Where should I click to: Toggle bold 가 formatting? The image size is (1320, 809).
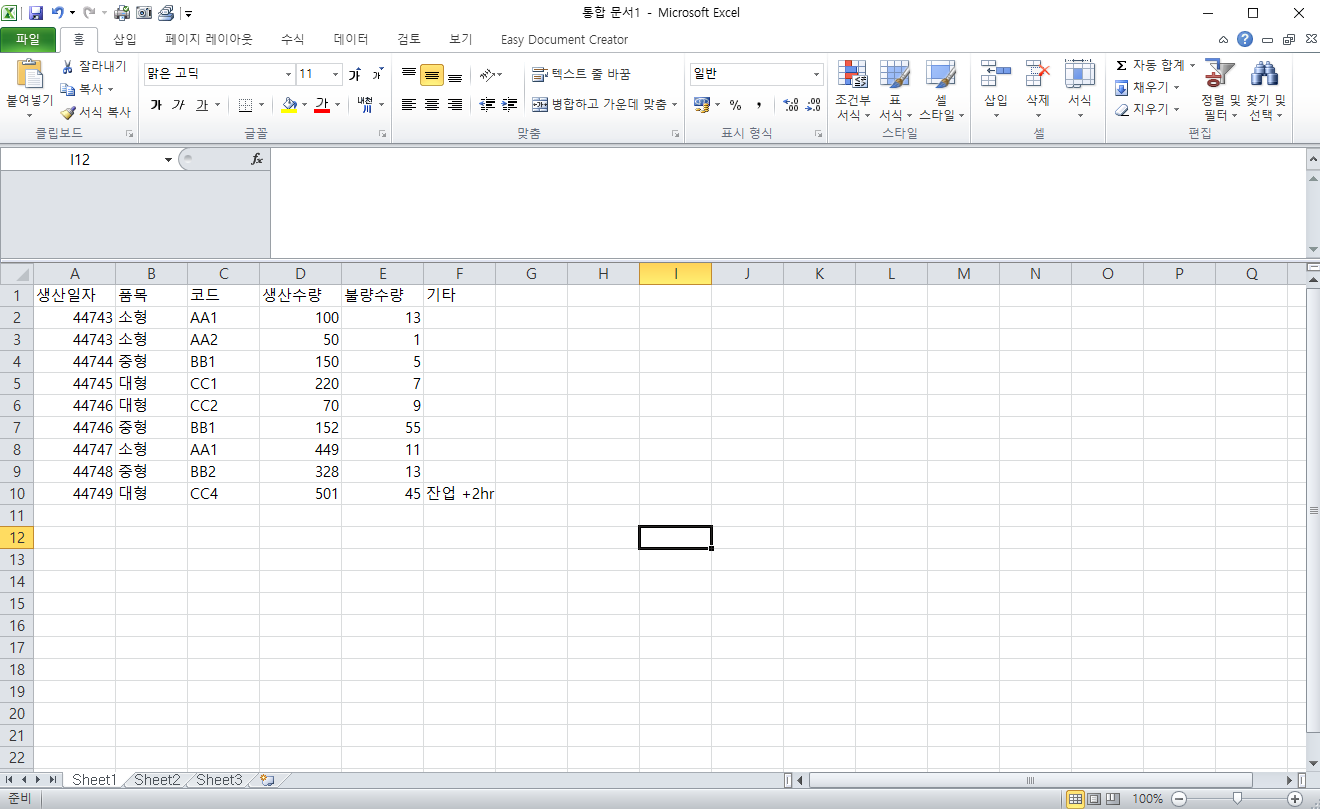pos(156,104)
